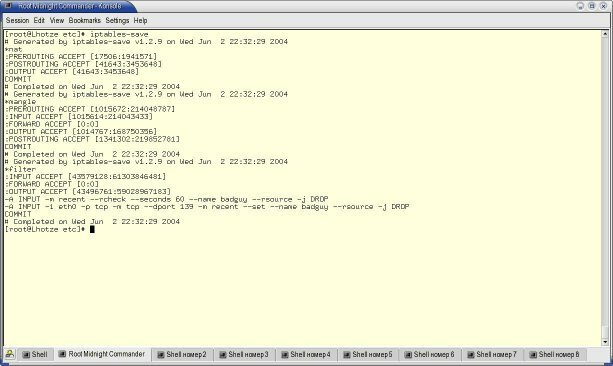Switch to Shell номер4 tab
613x366 pixels.
coord(306,355)
